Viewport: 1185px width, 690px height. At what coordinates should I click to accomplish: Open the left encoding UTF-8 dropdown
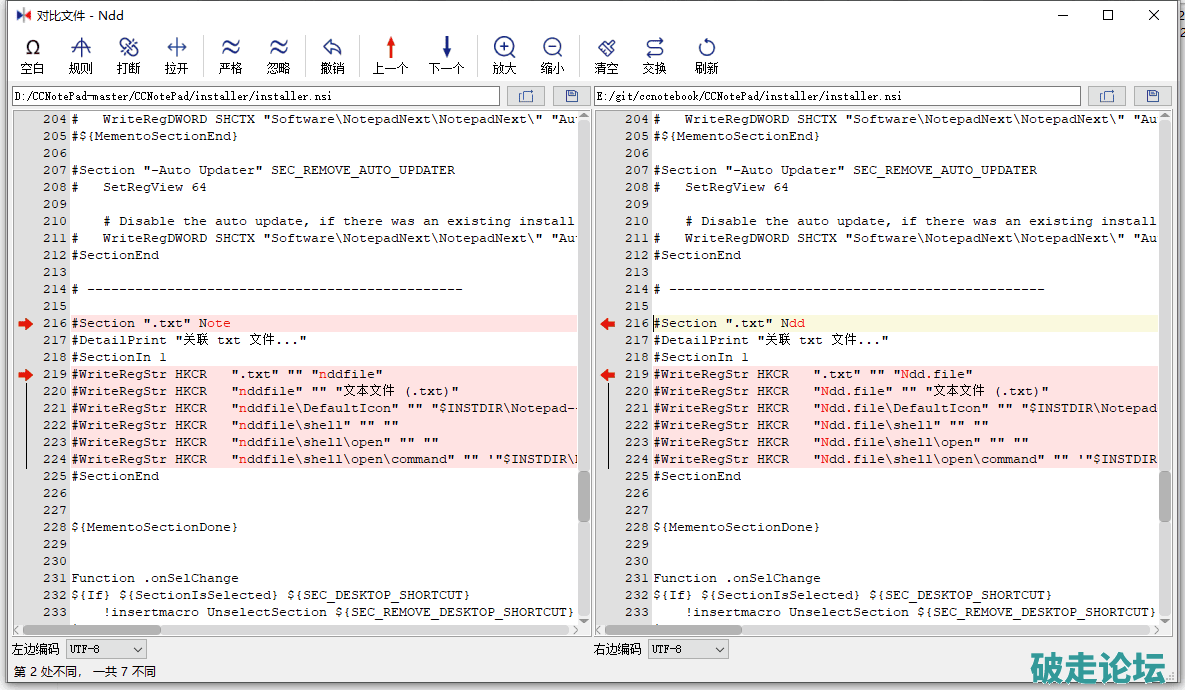(106, 649)
